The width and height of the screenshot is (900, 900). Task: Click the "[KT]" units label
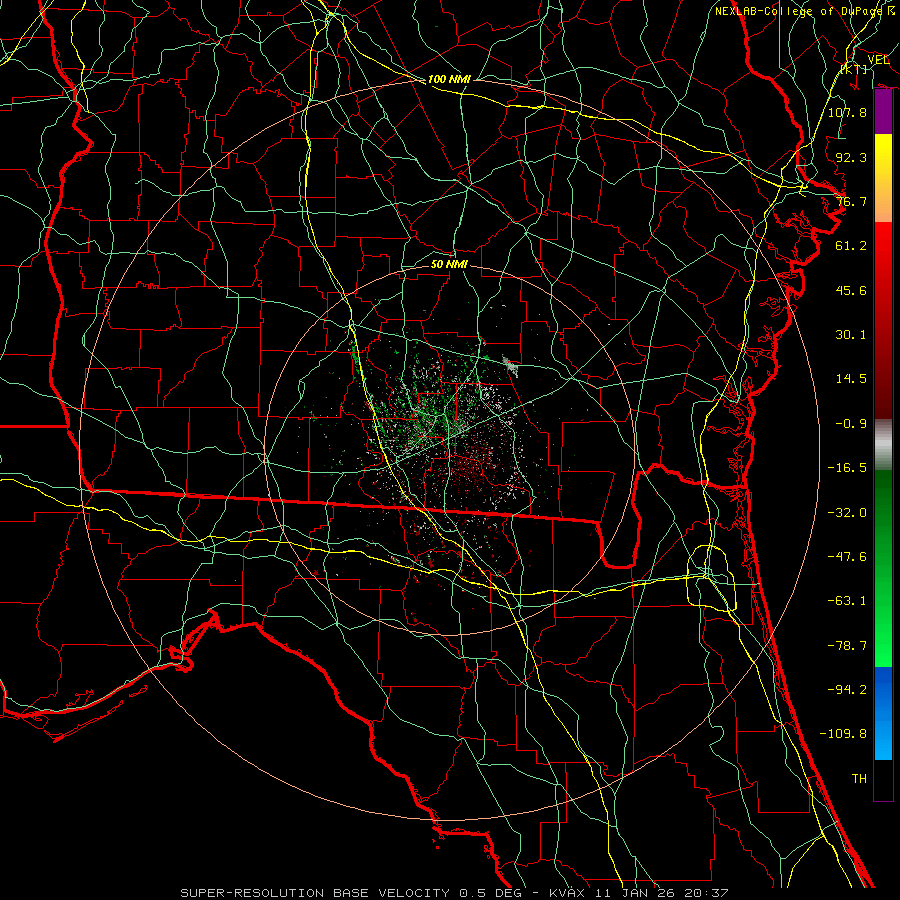click(854, 69)
